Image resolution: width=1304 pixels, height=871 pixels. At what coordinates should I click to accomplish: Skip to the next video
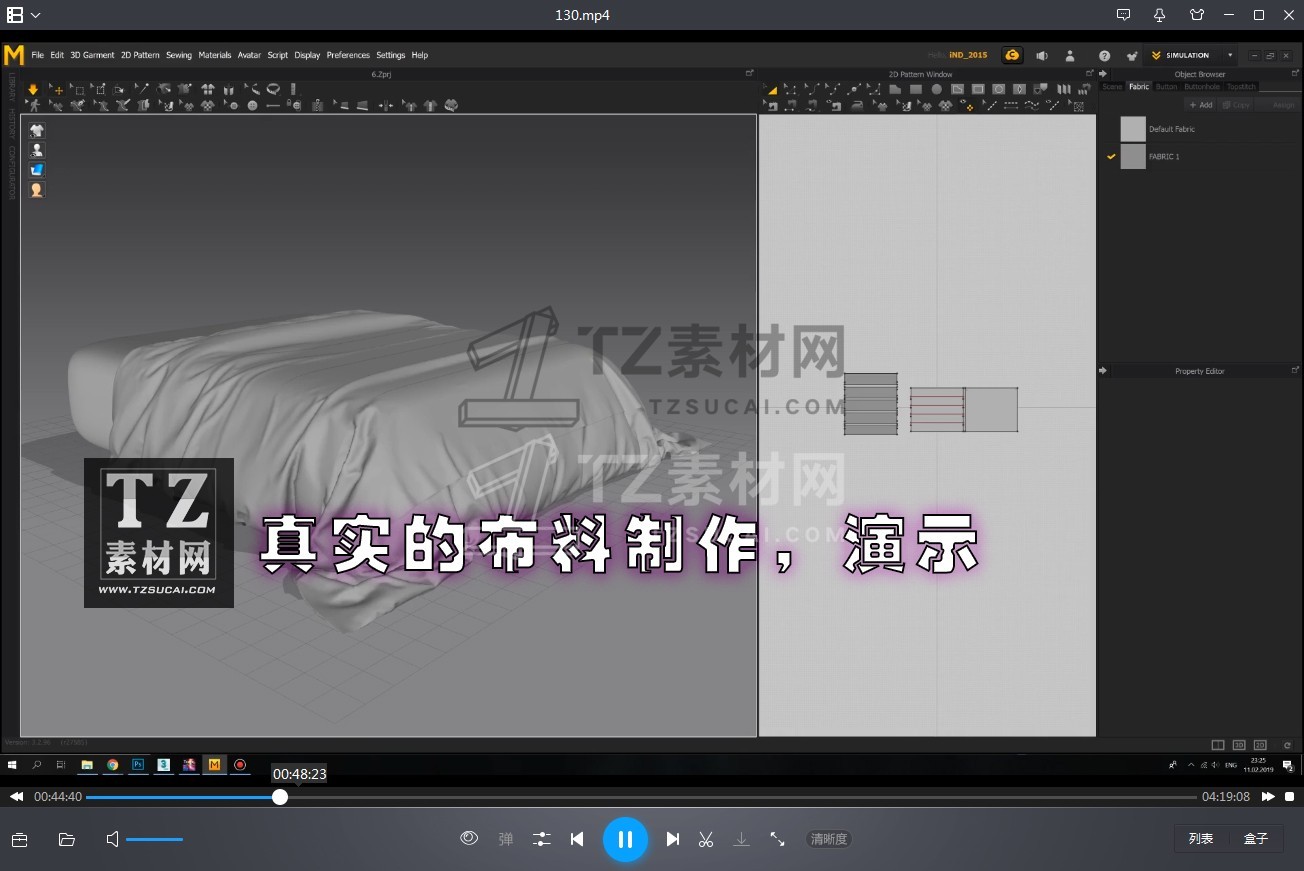[673, 839]
